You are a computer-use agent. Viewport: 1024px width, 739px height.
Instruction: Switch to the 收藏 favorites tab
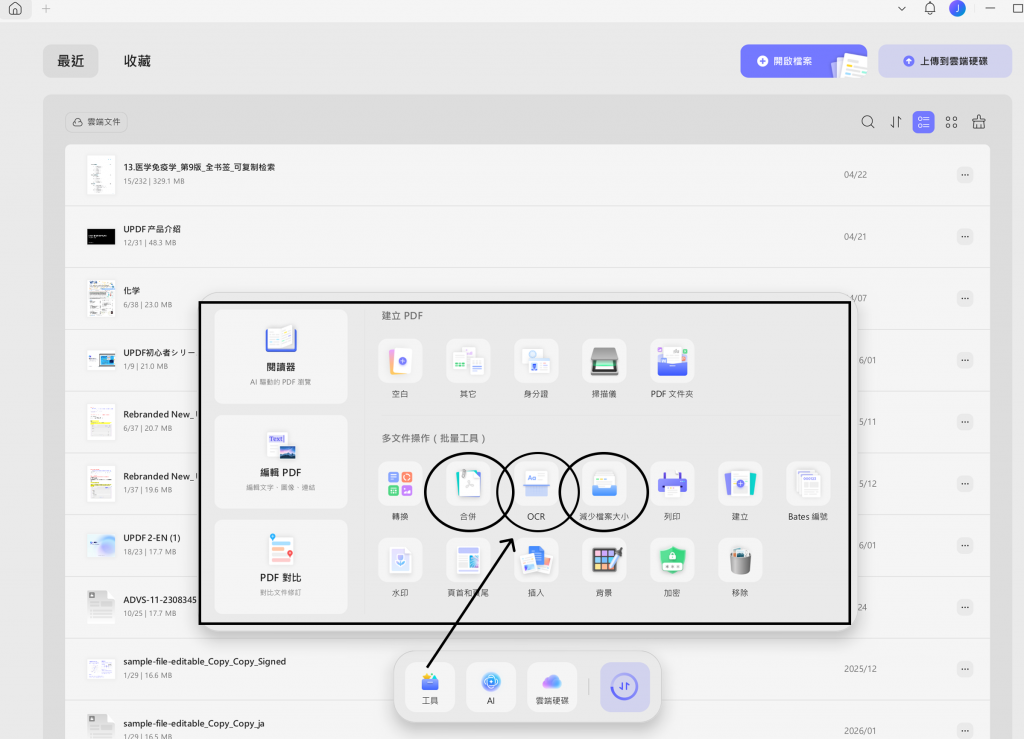(137, 61)
